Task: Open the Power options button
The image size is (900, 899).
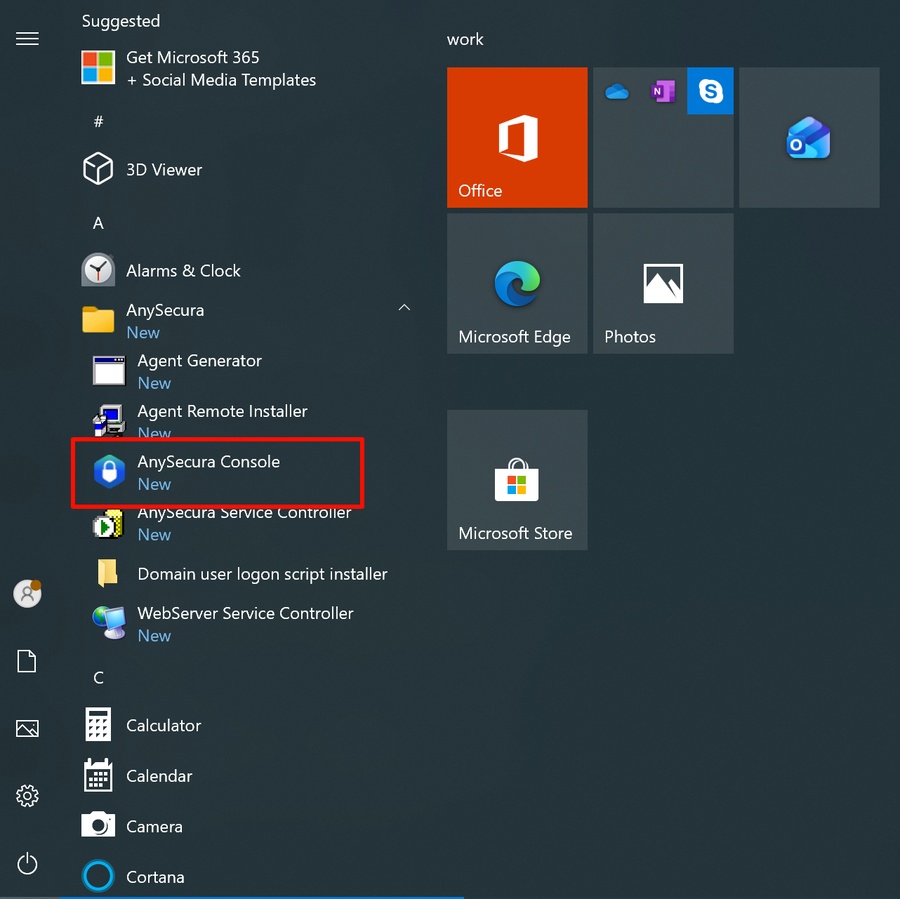Action: tap(27, 863)
